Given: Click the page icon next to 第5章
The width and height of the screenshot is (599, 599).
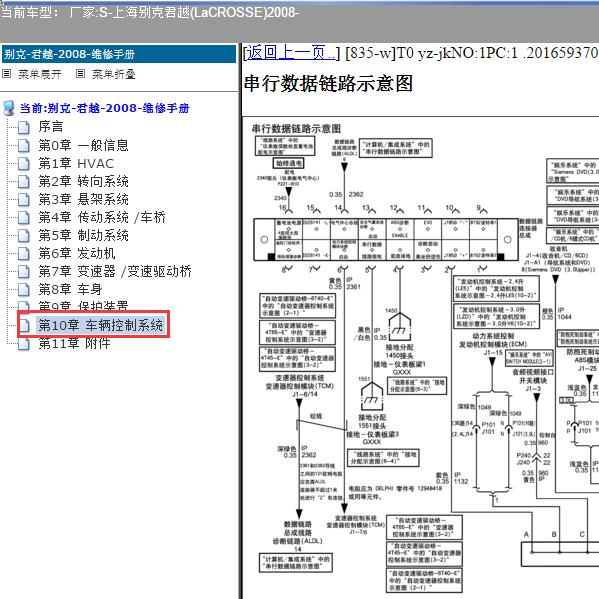Looking at the screenshot, I should [24, 236].
